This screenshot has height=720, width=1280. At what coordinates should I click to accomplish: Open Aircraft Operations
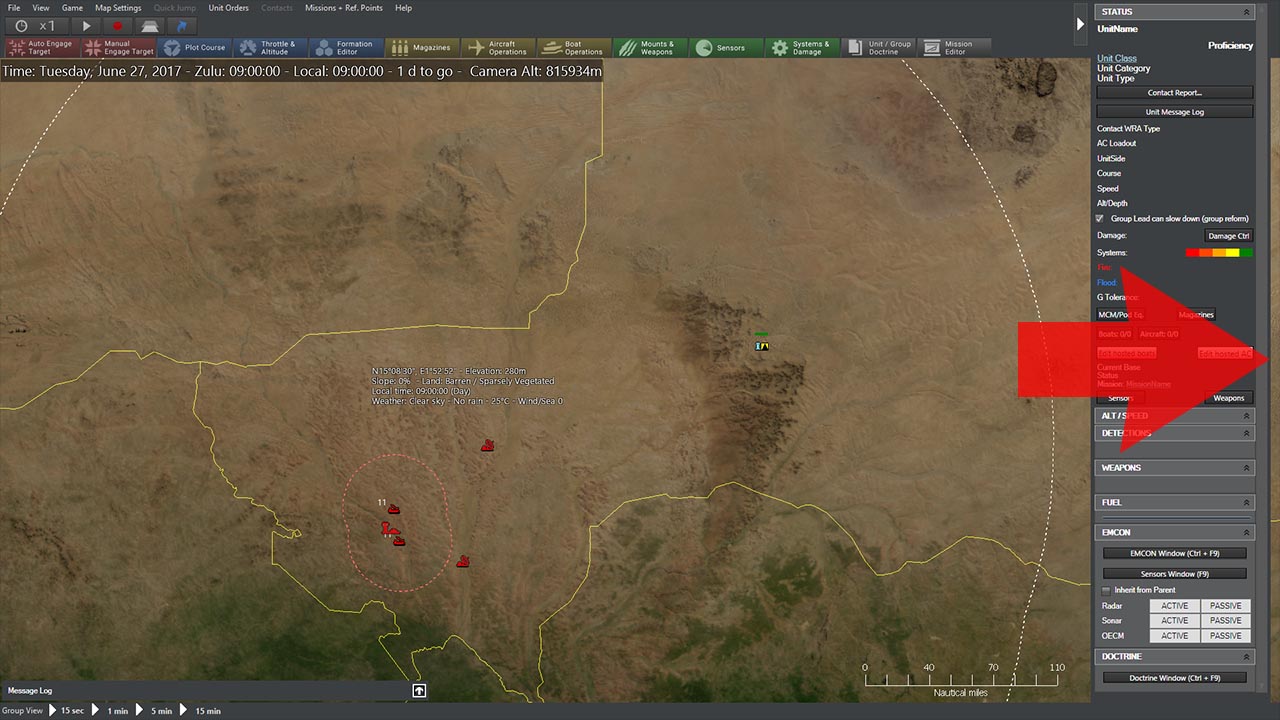coord(499,48)
